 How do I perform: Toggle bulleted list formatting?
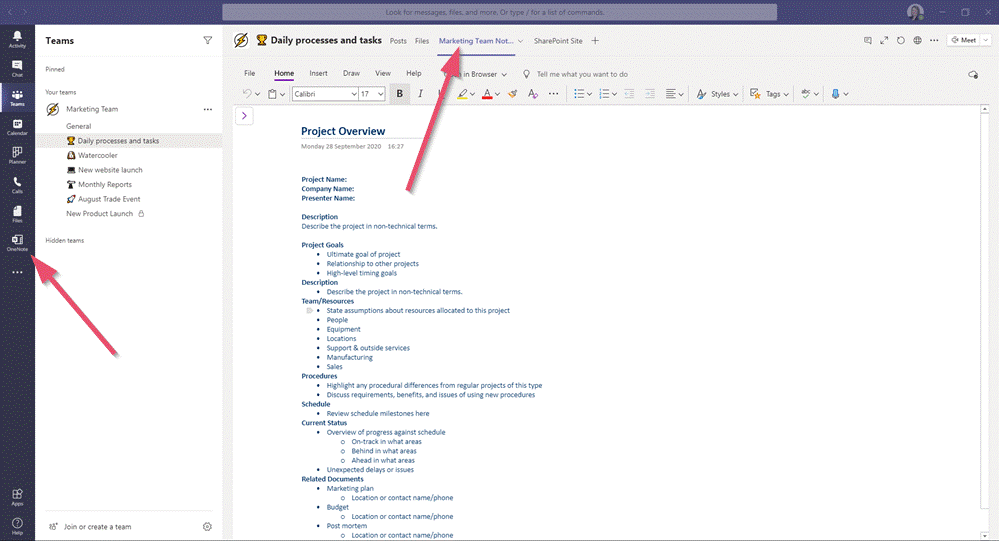[x=579, y=94]
